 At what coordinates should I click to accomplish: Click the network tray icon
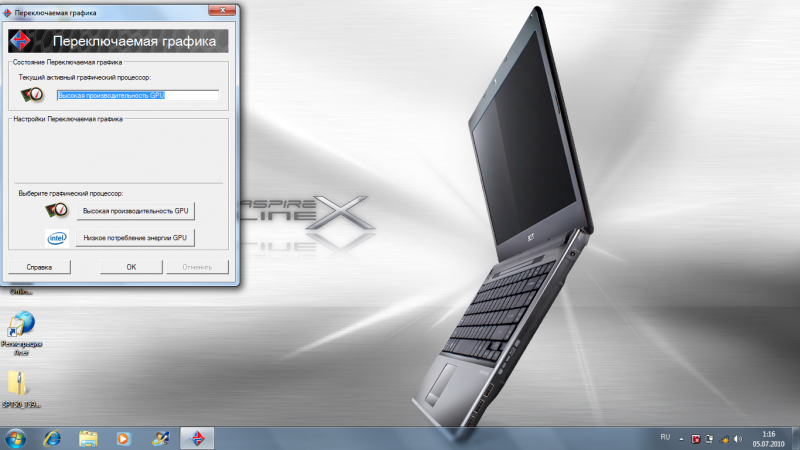click(724, 439)
